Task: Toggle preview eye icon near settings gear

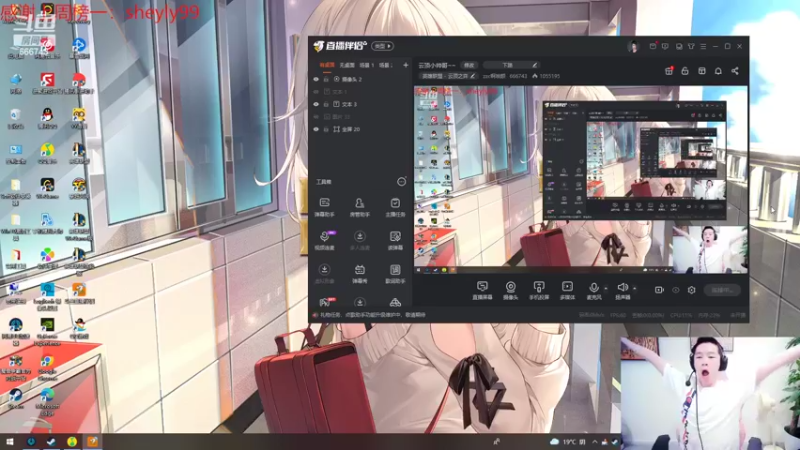Action: [676, 290]
